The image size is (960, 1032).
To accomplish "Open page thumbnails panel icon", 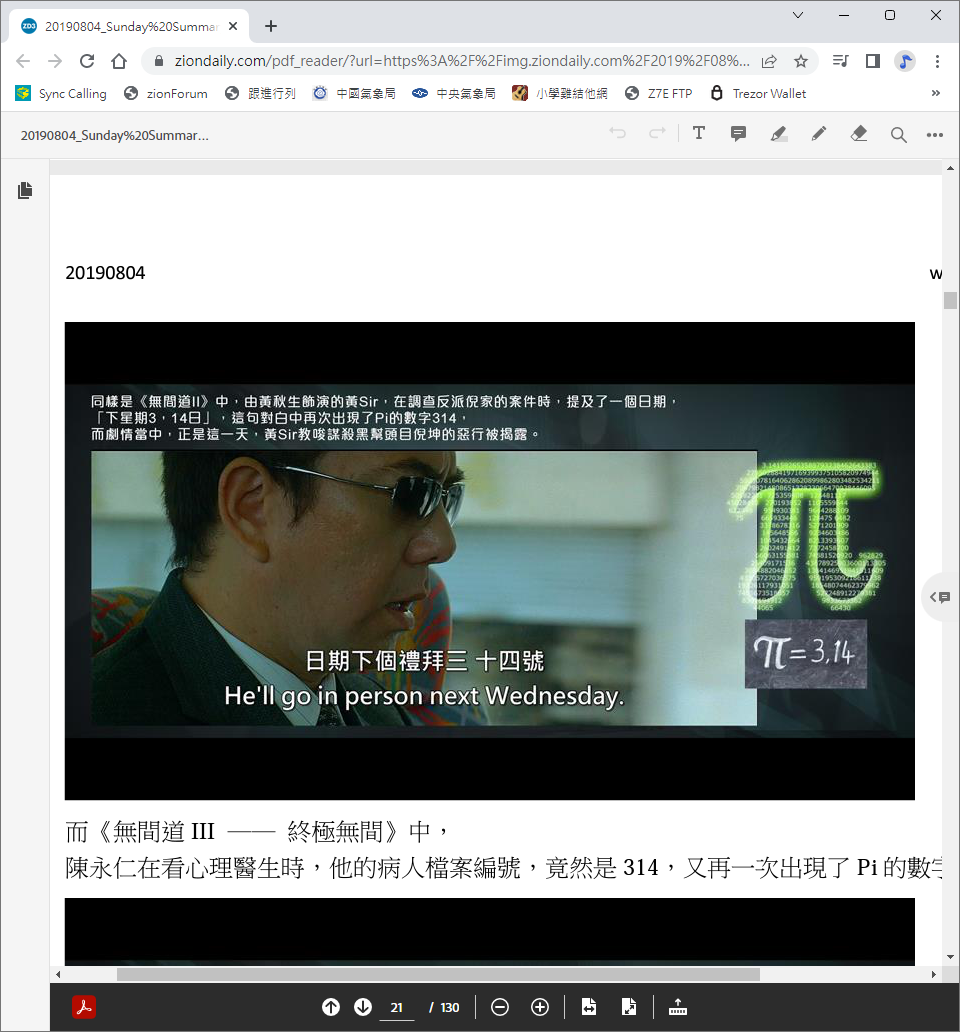I will click(x=25, y=190).
